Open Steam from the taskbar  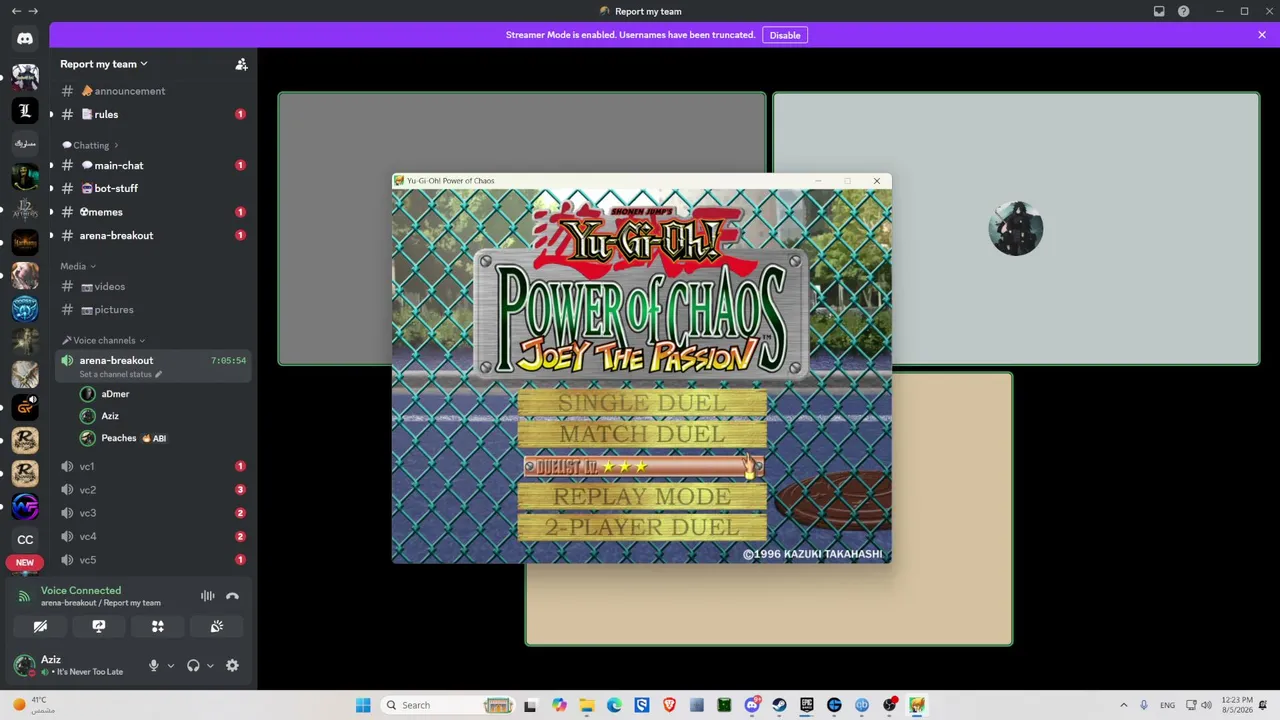[x=780, y=705]
